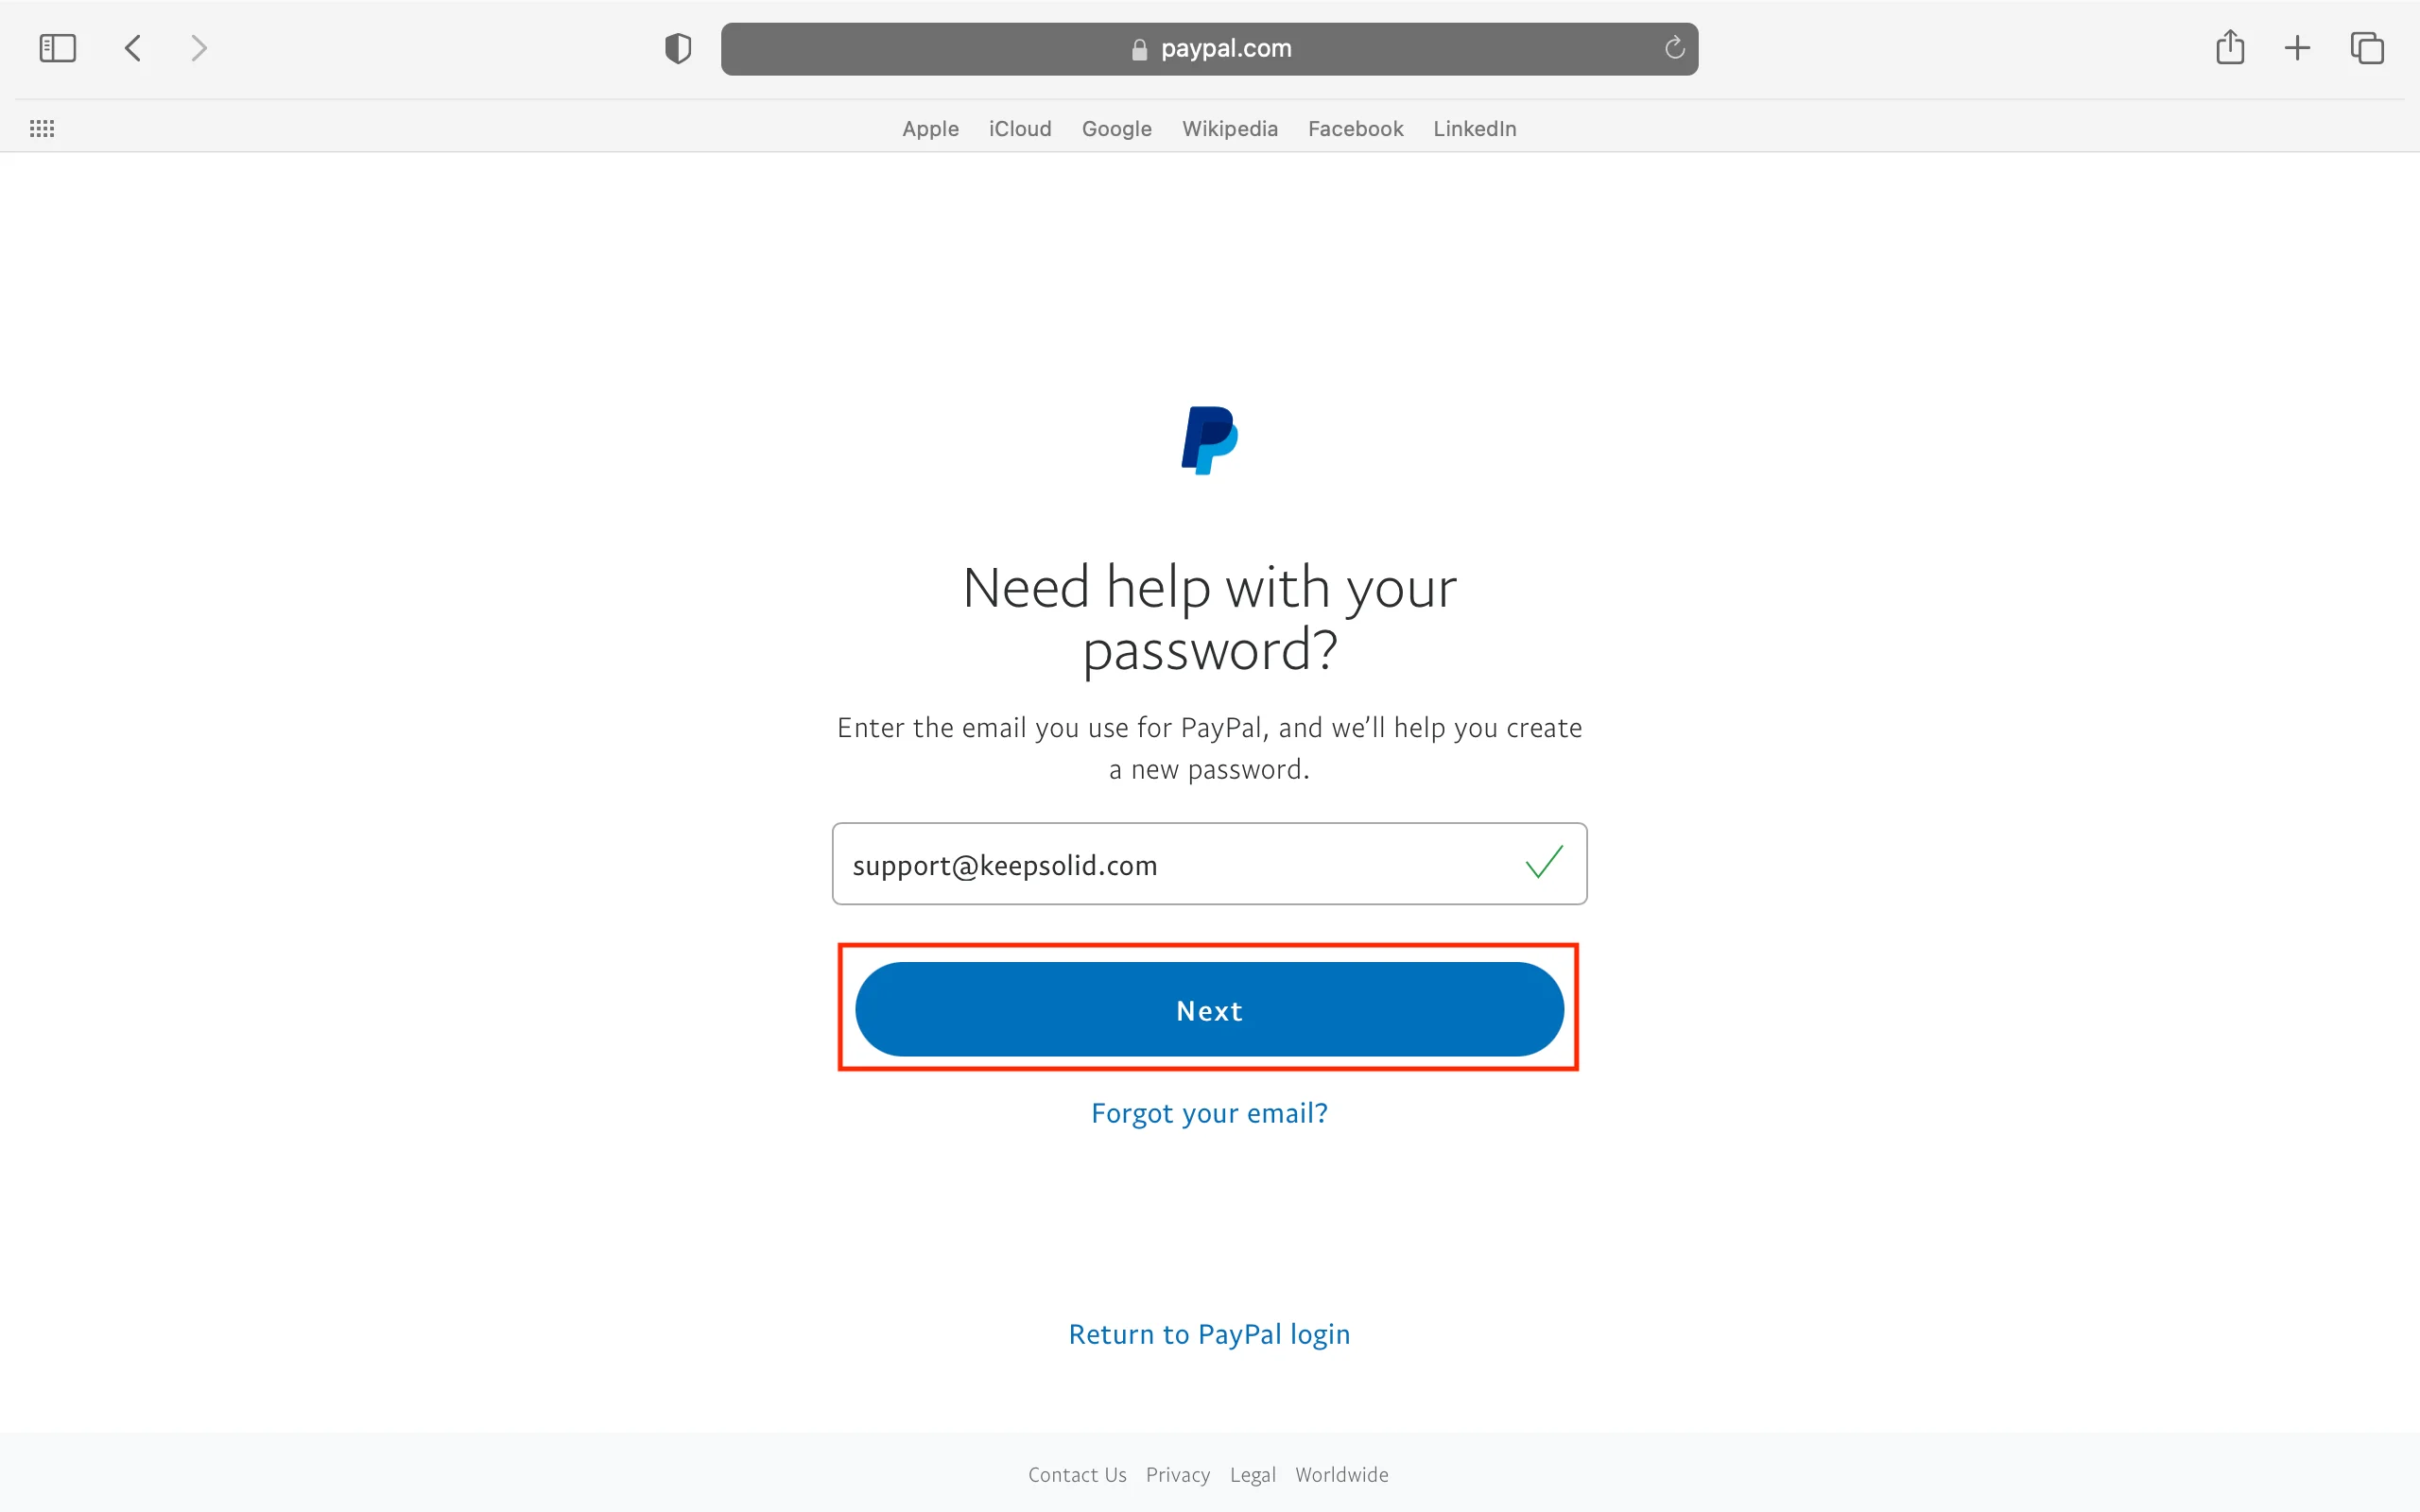This screenshot has height=1512, width=2420.
Task: Select the Wikipedia bookmark link
Action: [1230, 129]
